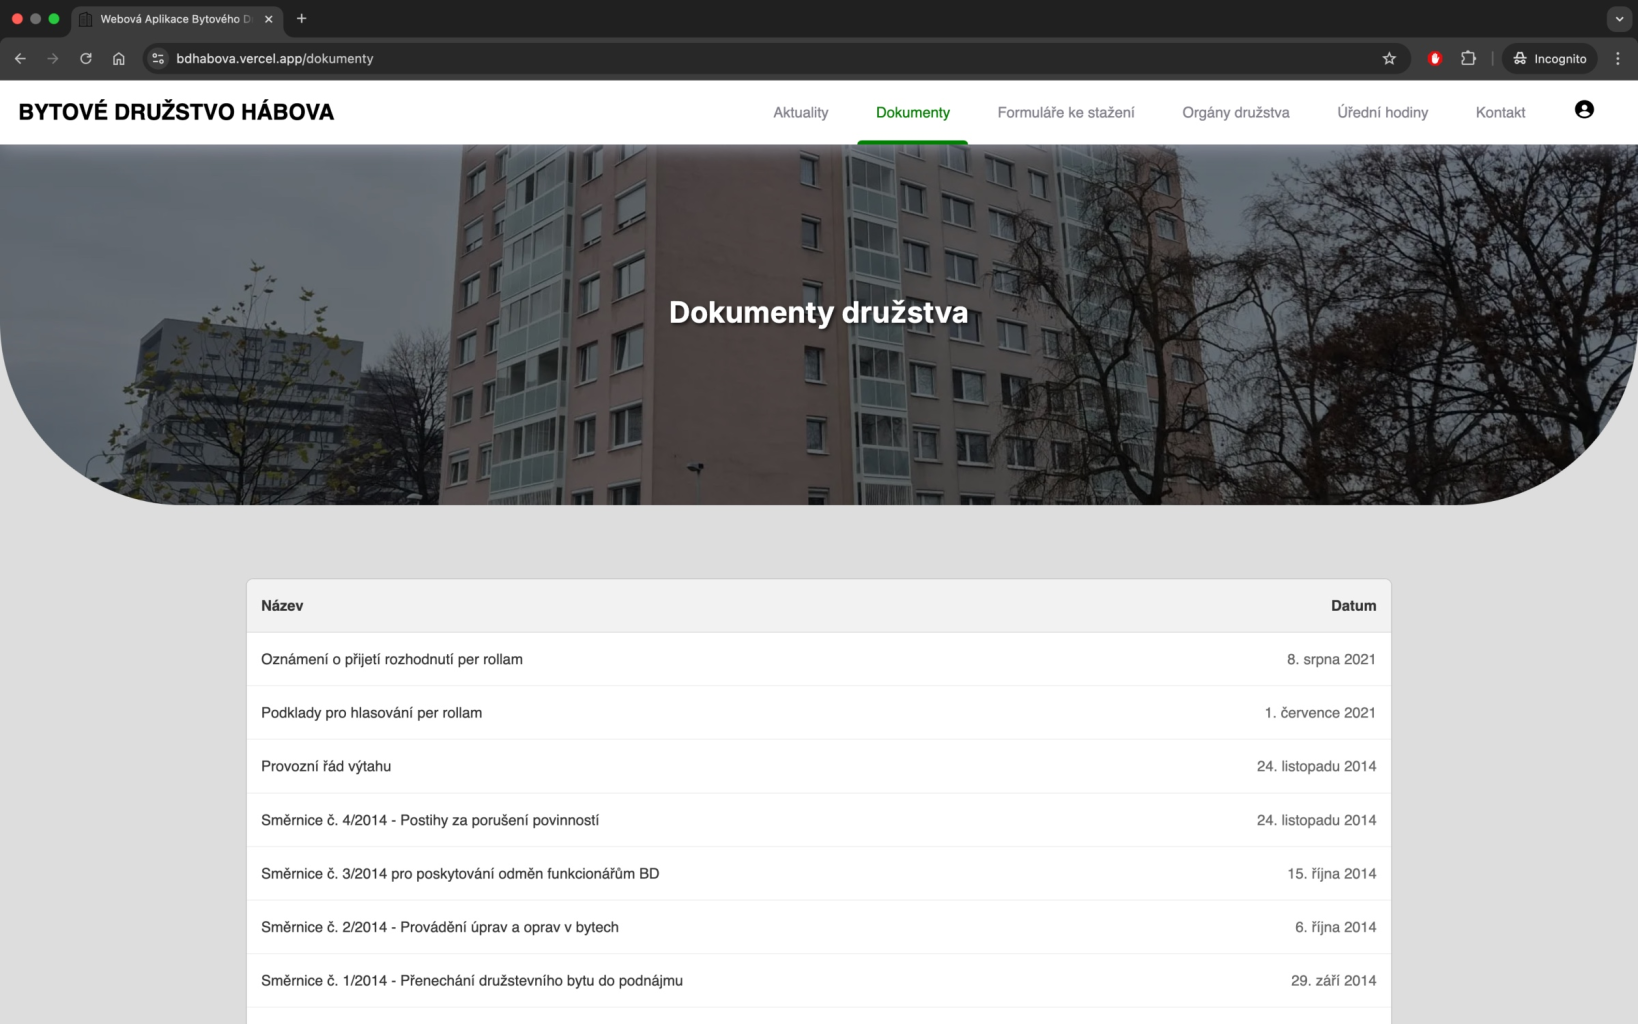Reload the page using the refresh icon
Viewport: 1638px width, 1024px height.
click(x=86, y=59)
